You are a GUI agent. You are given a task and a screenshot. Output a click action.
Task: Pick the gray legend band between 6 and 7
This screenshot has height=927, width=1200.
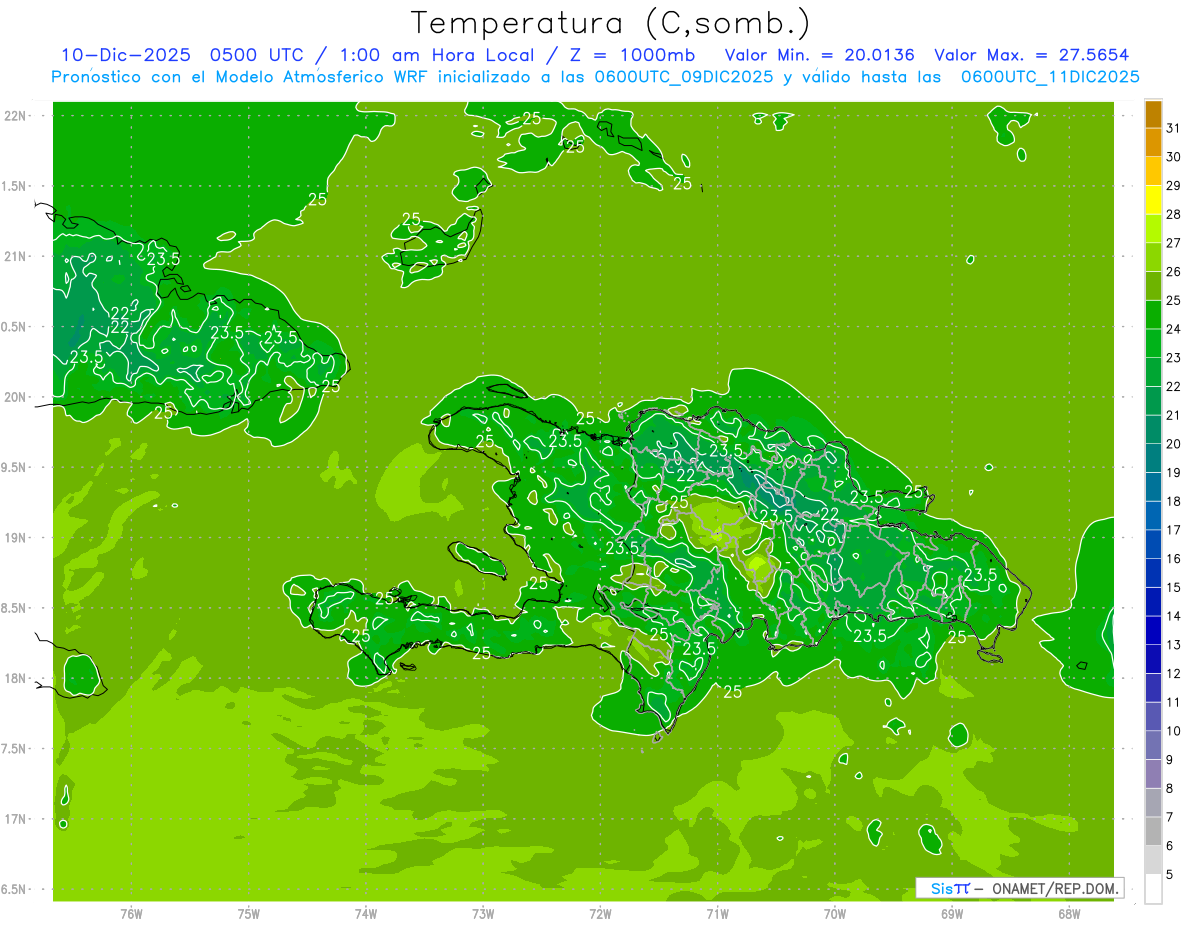[1153, 832]
